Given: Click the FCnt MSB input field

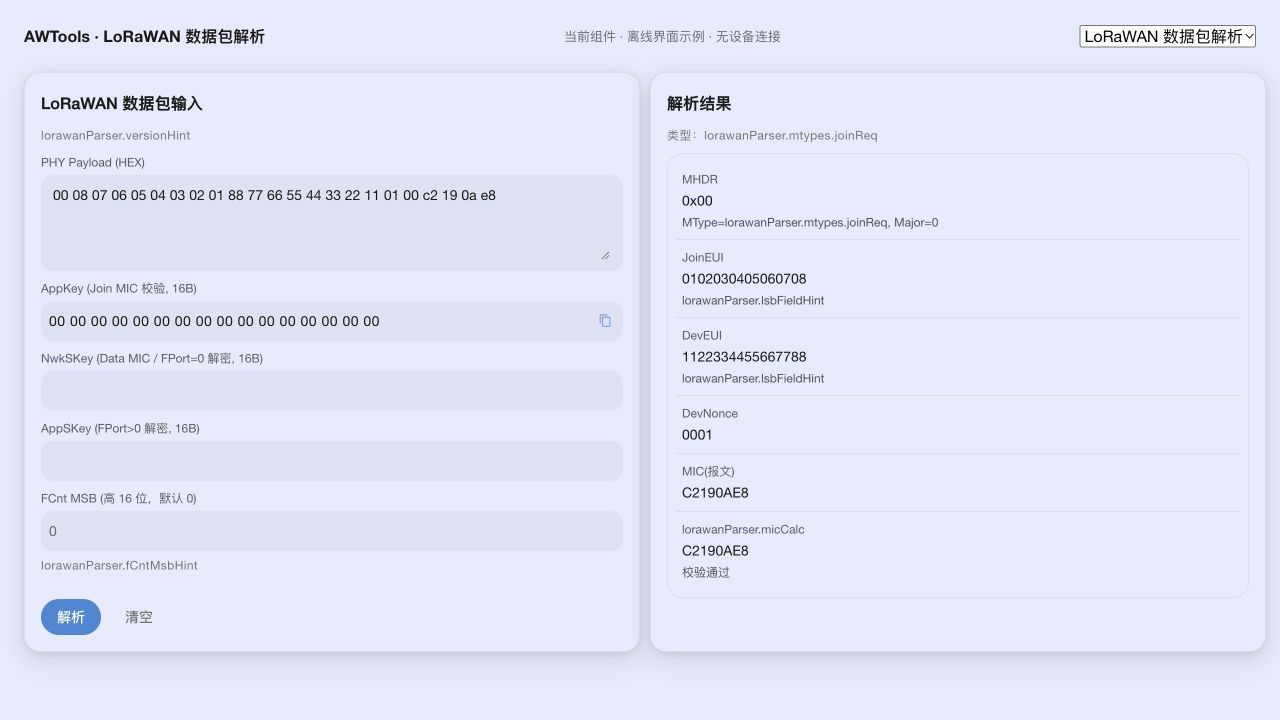Looking at the screenshot, I should point(332,531).
